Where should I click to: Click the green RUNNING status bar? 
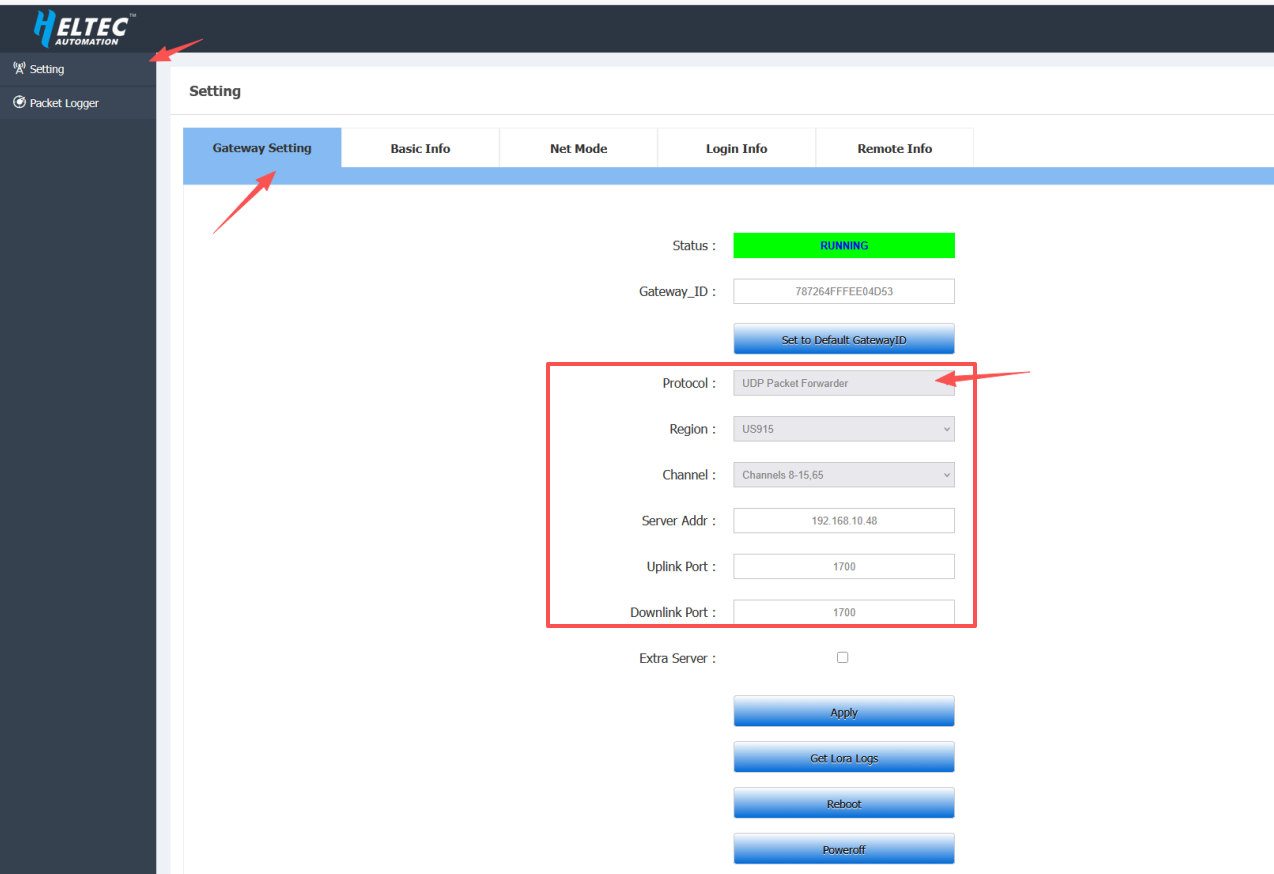pos(843,245)
